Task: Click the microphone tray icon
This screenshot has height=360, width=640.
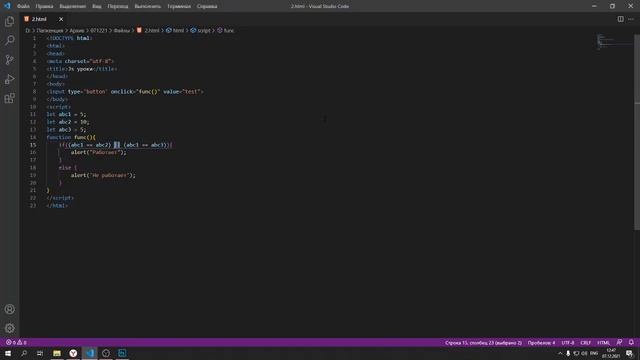Action: tap(568, 353)
